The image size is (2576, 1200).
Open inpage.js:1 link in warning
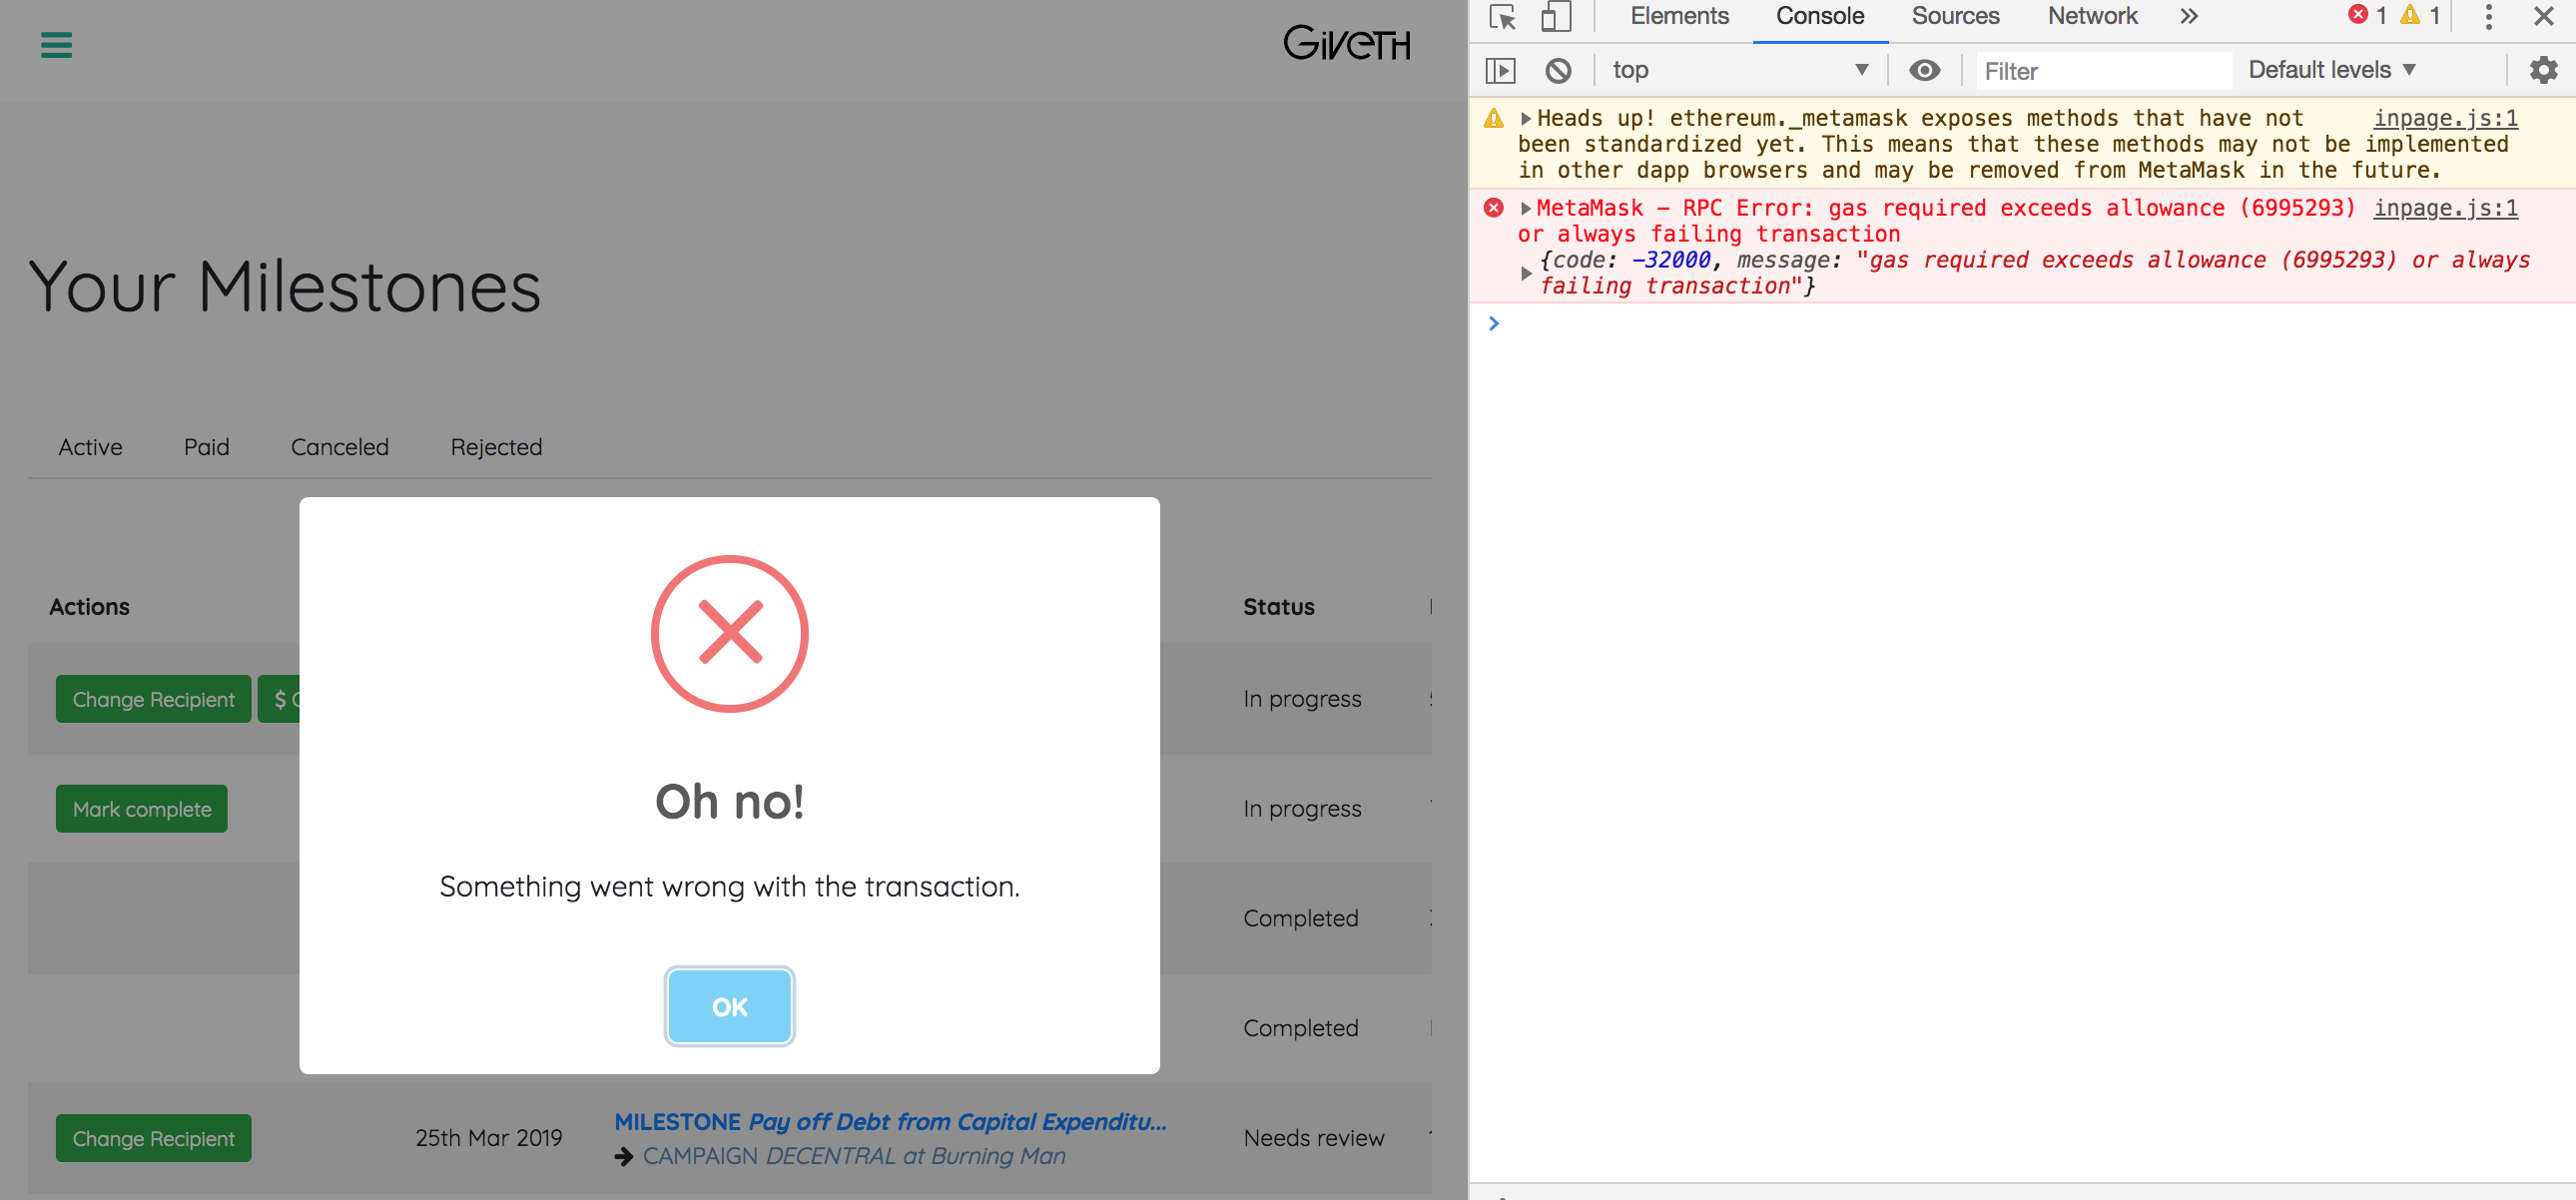(2445, 119)
